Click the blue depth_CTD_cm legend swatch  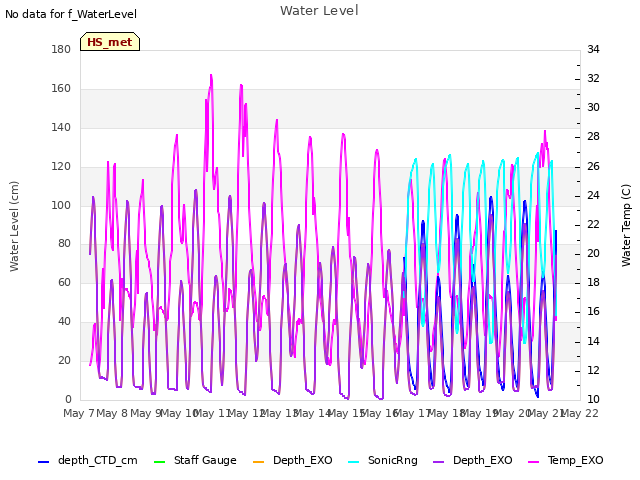[x=43, y=462]
